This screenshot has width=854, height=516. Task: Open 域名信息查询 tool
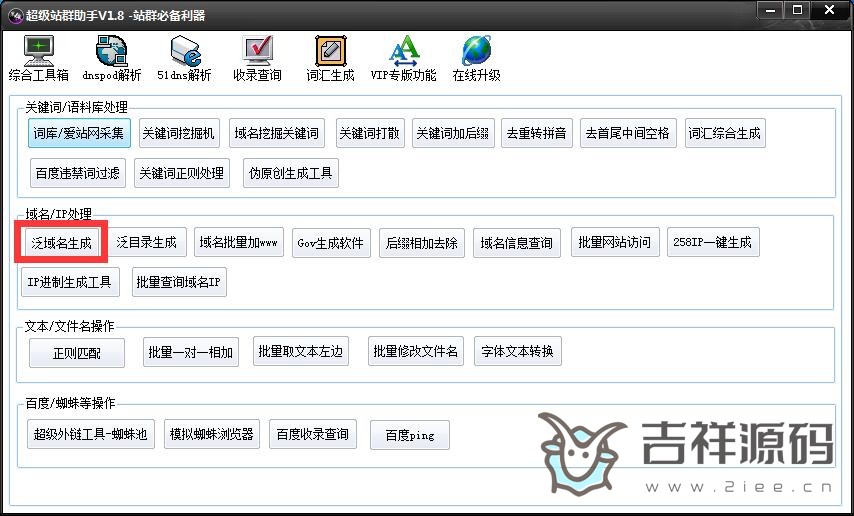tap(517, 242)
